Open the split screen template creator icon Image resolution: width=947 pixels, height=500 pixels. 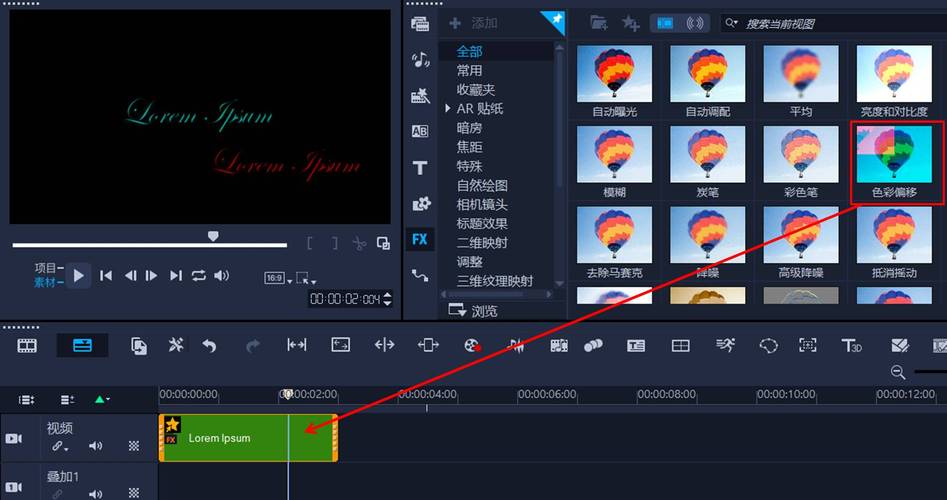pyautogui.click(x=681, y=345)
